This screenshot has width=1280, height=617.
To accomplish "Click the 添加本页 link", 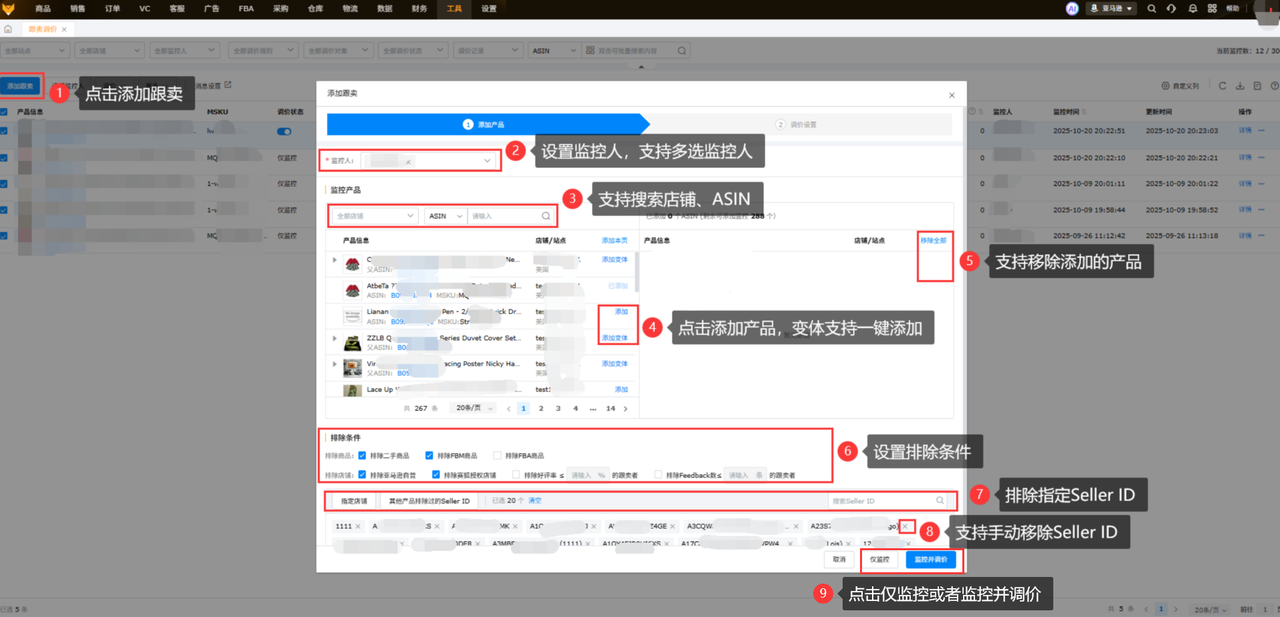I will click(614, 241).
